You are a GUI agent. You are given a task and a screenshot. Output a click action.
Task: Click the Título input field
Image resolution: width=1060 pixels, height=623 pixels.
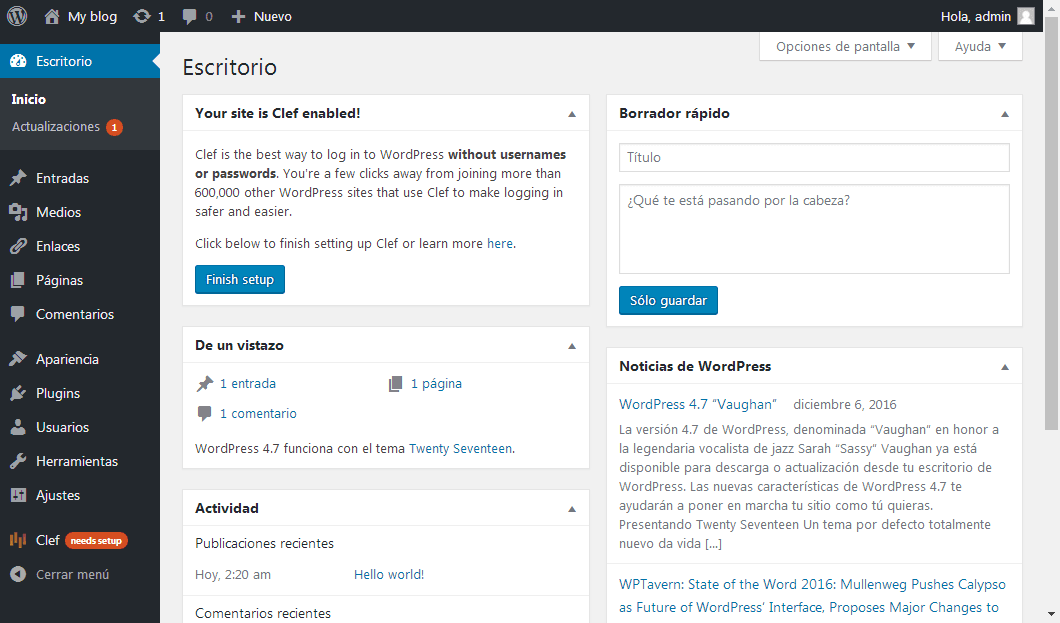coord(814,157)
